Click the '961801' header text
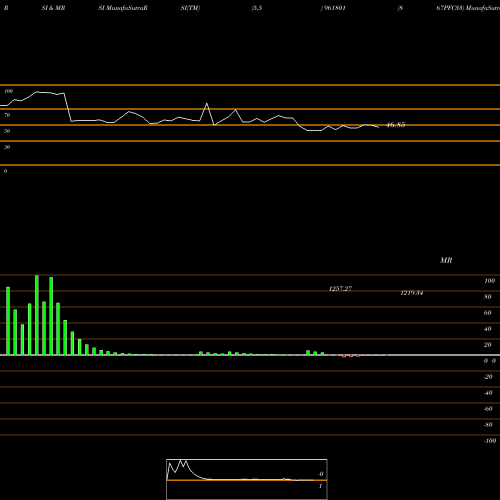Image resolution: width=500 pixels, height=500 pixels. [x=335, y=8]
